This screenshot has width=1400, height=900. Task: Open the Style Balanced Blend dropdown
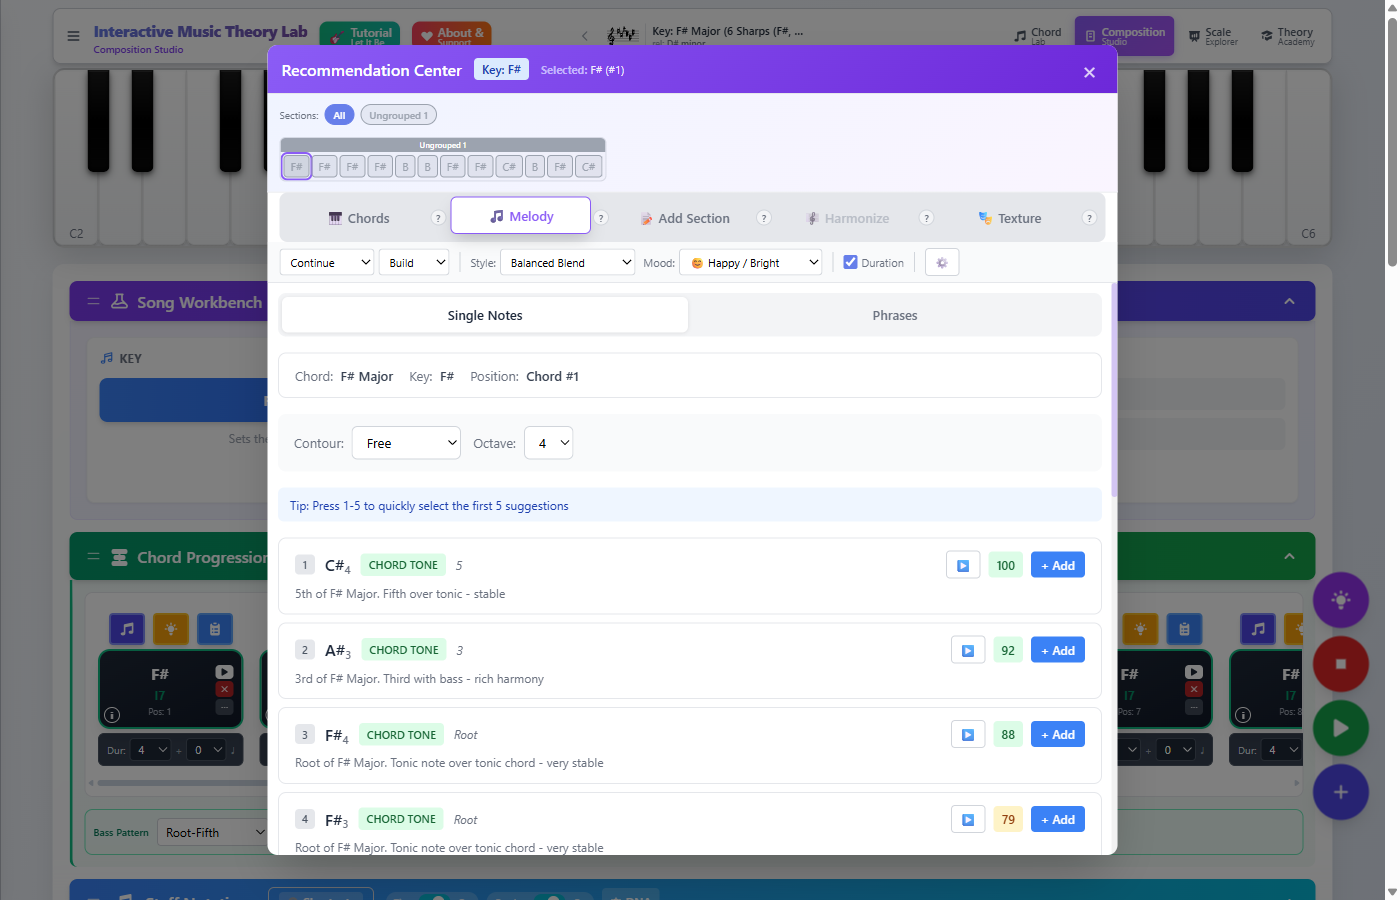(566, 263)
